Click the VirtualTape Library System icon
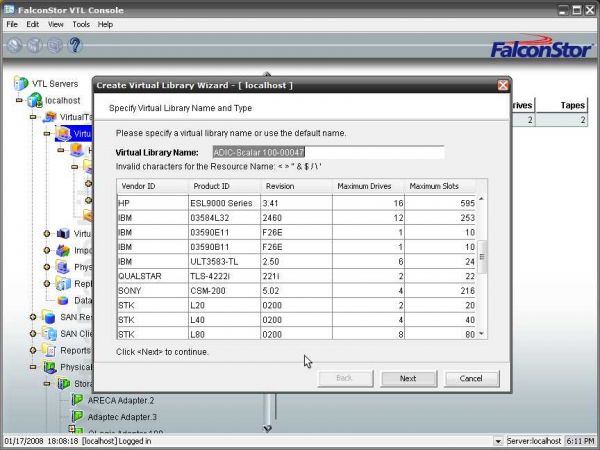 pyautogui.click(x=50, y=117)
